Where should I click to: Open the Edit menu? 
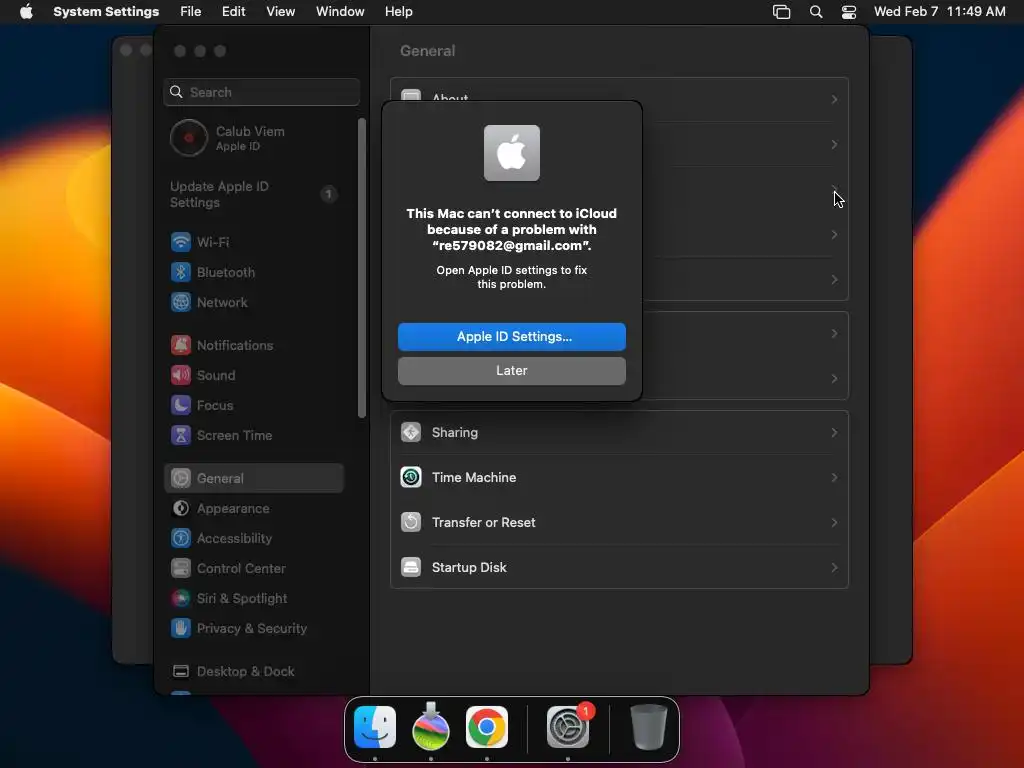point(234,12)
